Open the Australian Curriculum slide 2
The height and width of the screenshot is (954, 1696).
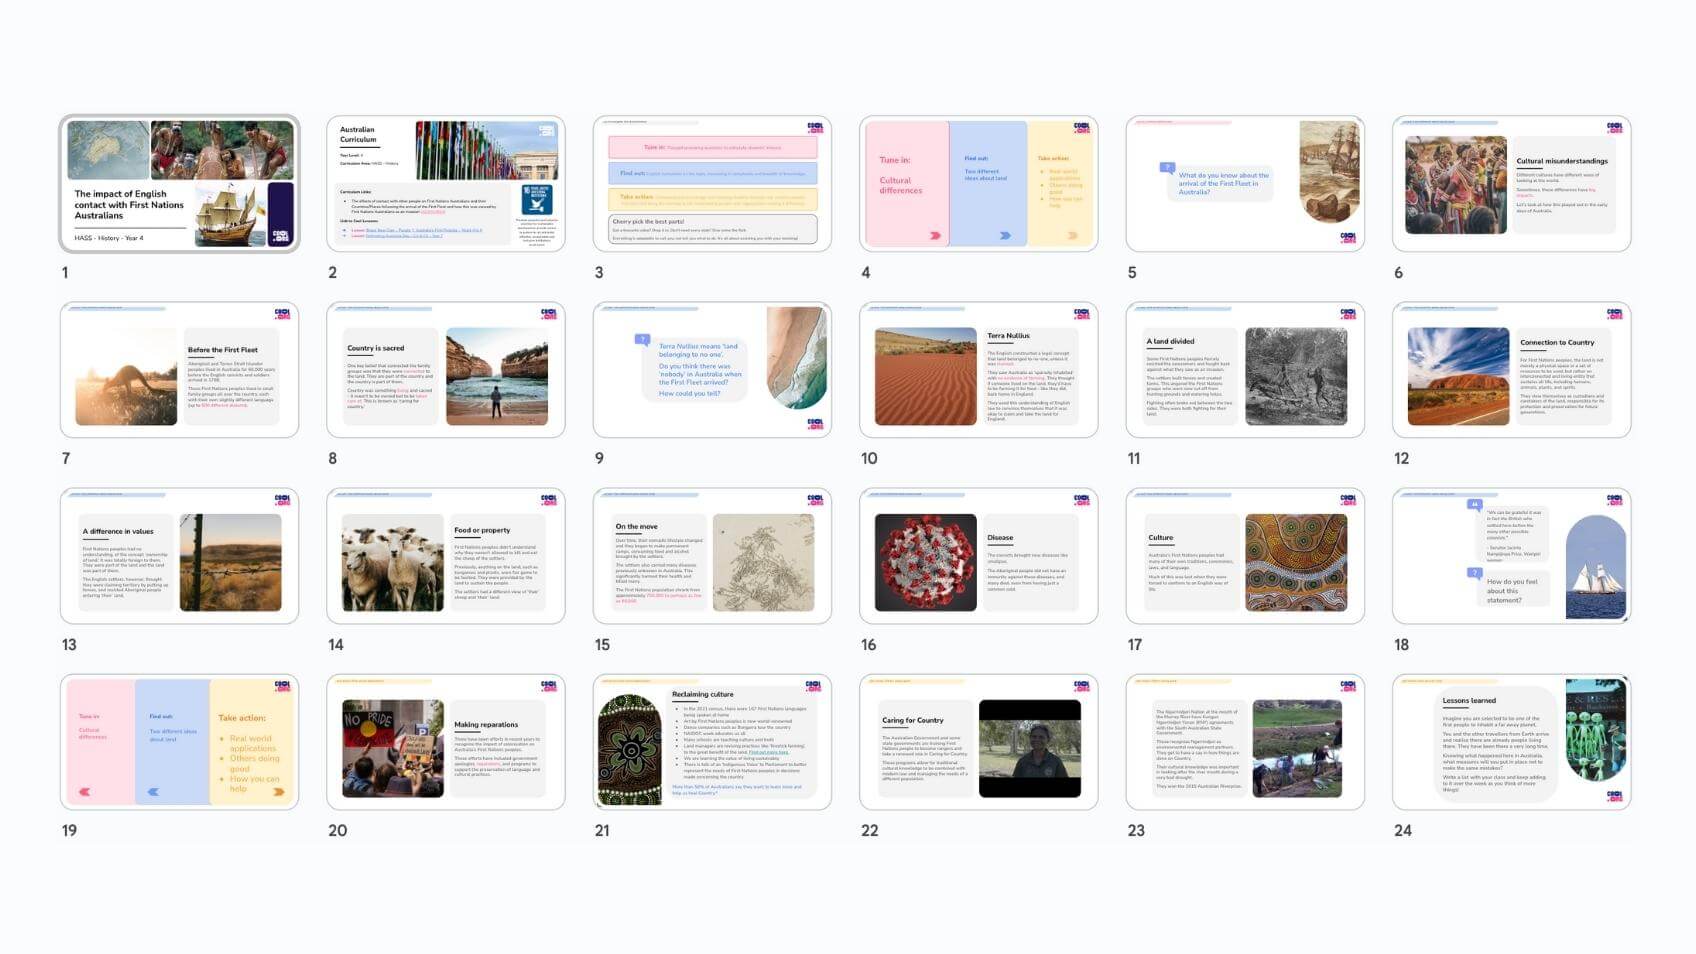click(x=445, y=184)
